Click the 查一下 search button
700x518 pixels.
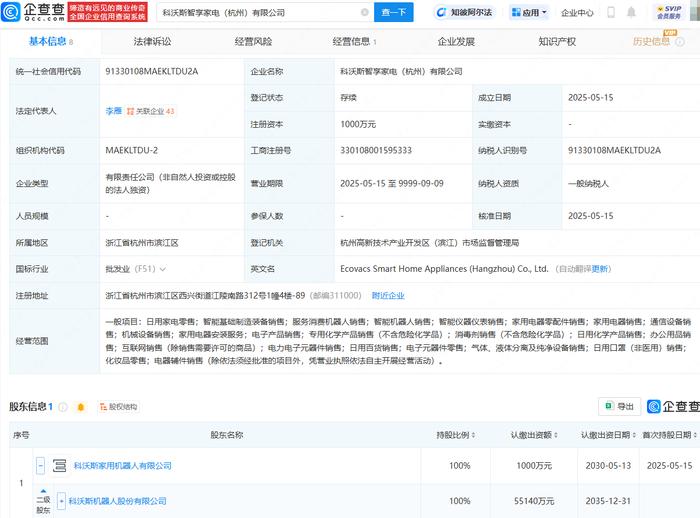click(x=393, y=13)
